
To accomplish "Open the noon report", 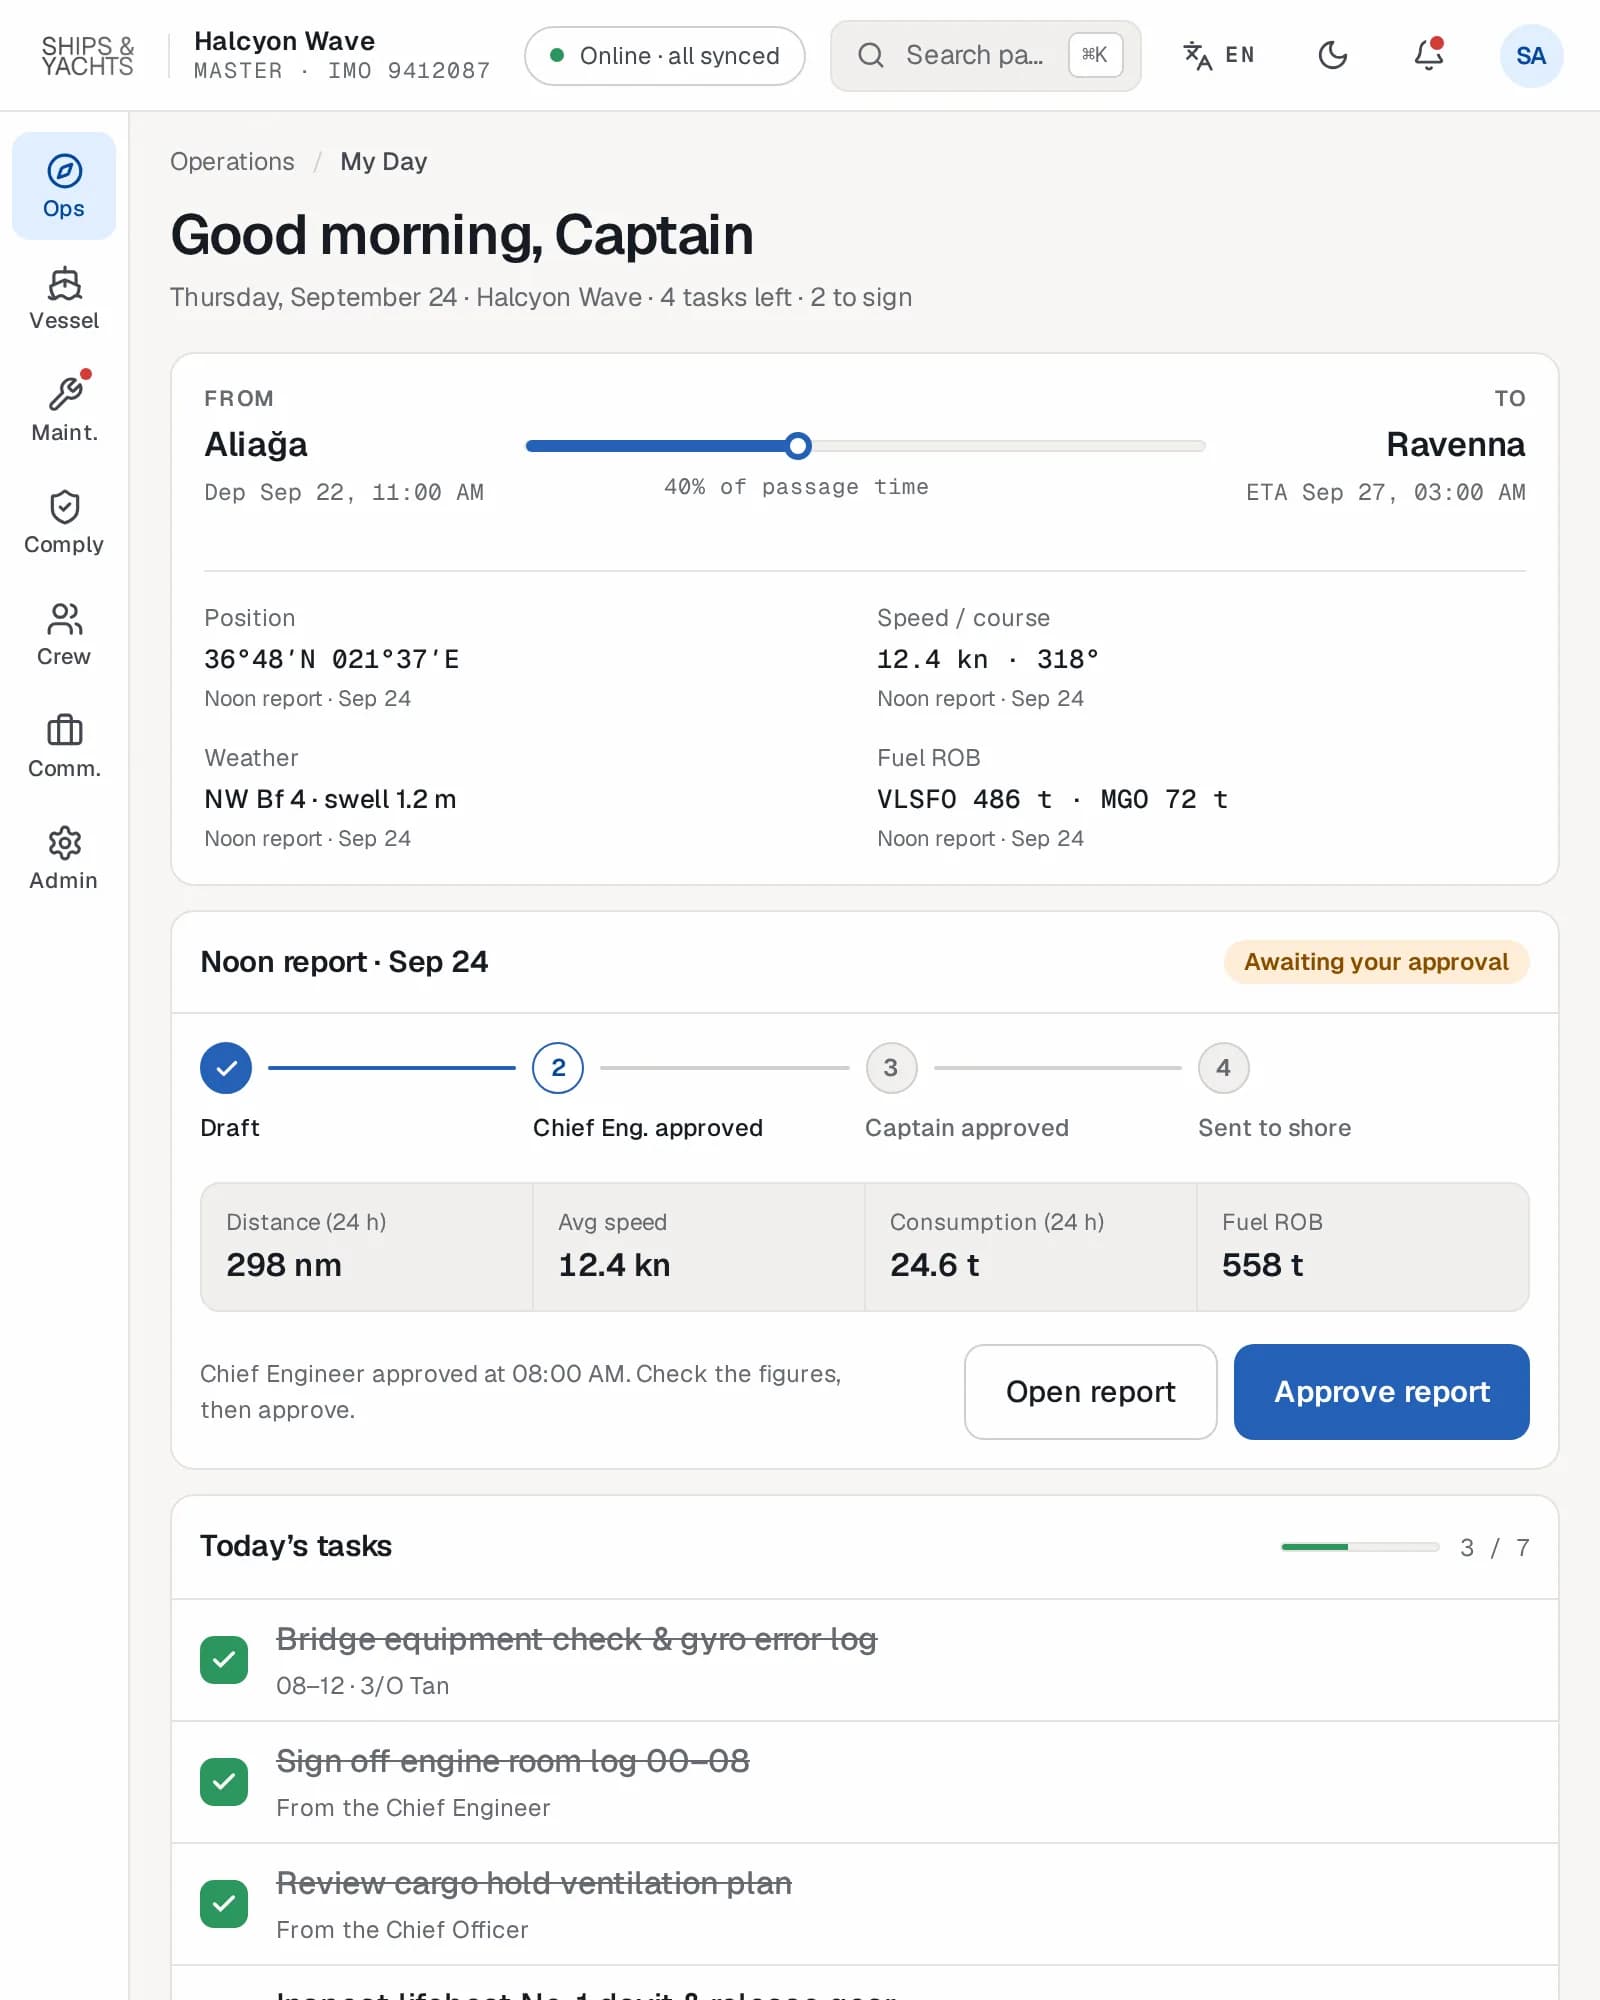I will pyautogui.click(x=1090, y=1392).
